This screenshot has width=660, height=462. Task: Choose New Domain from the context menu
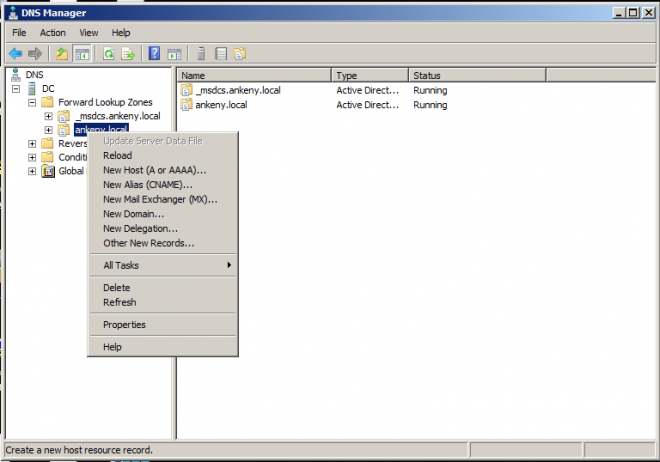point(162,214)
